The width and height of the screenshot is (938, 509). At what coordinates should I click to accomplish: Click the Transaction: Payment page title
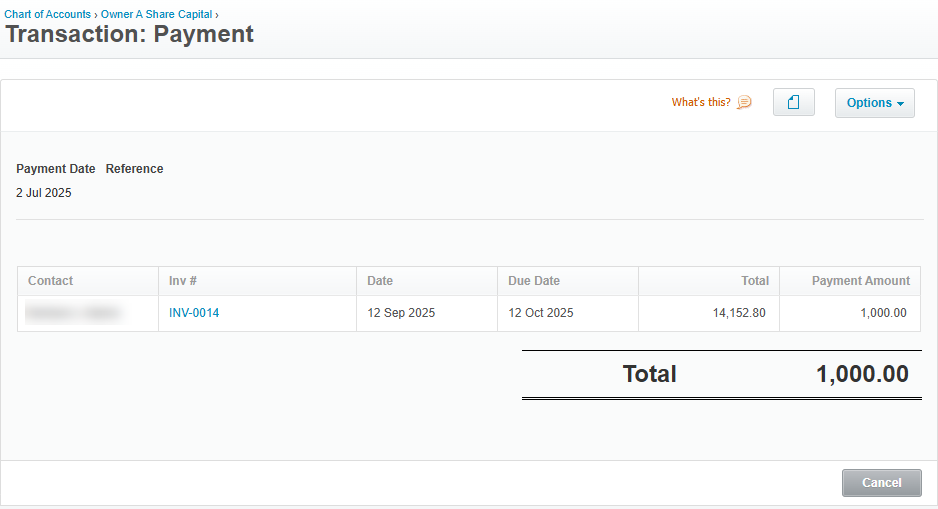point(130,35)
